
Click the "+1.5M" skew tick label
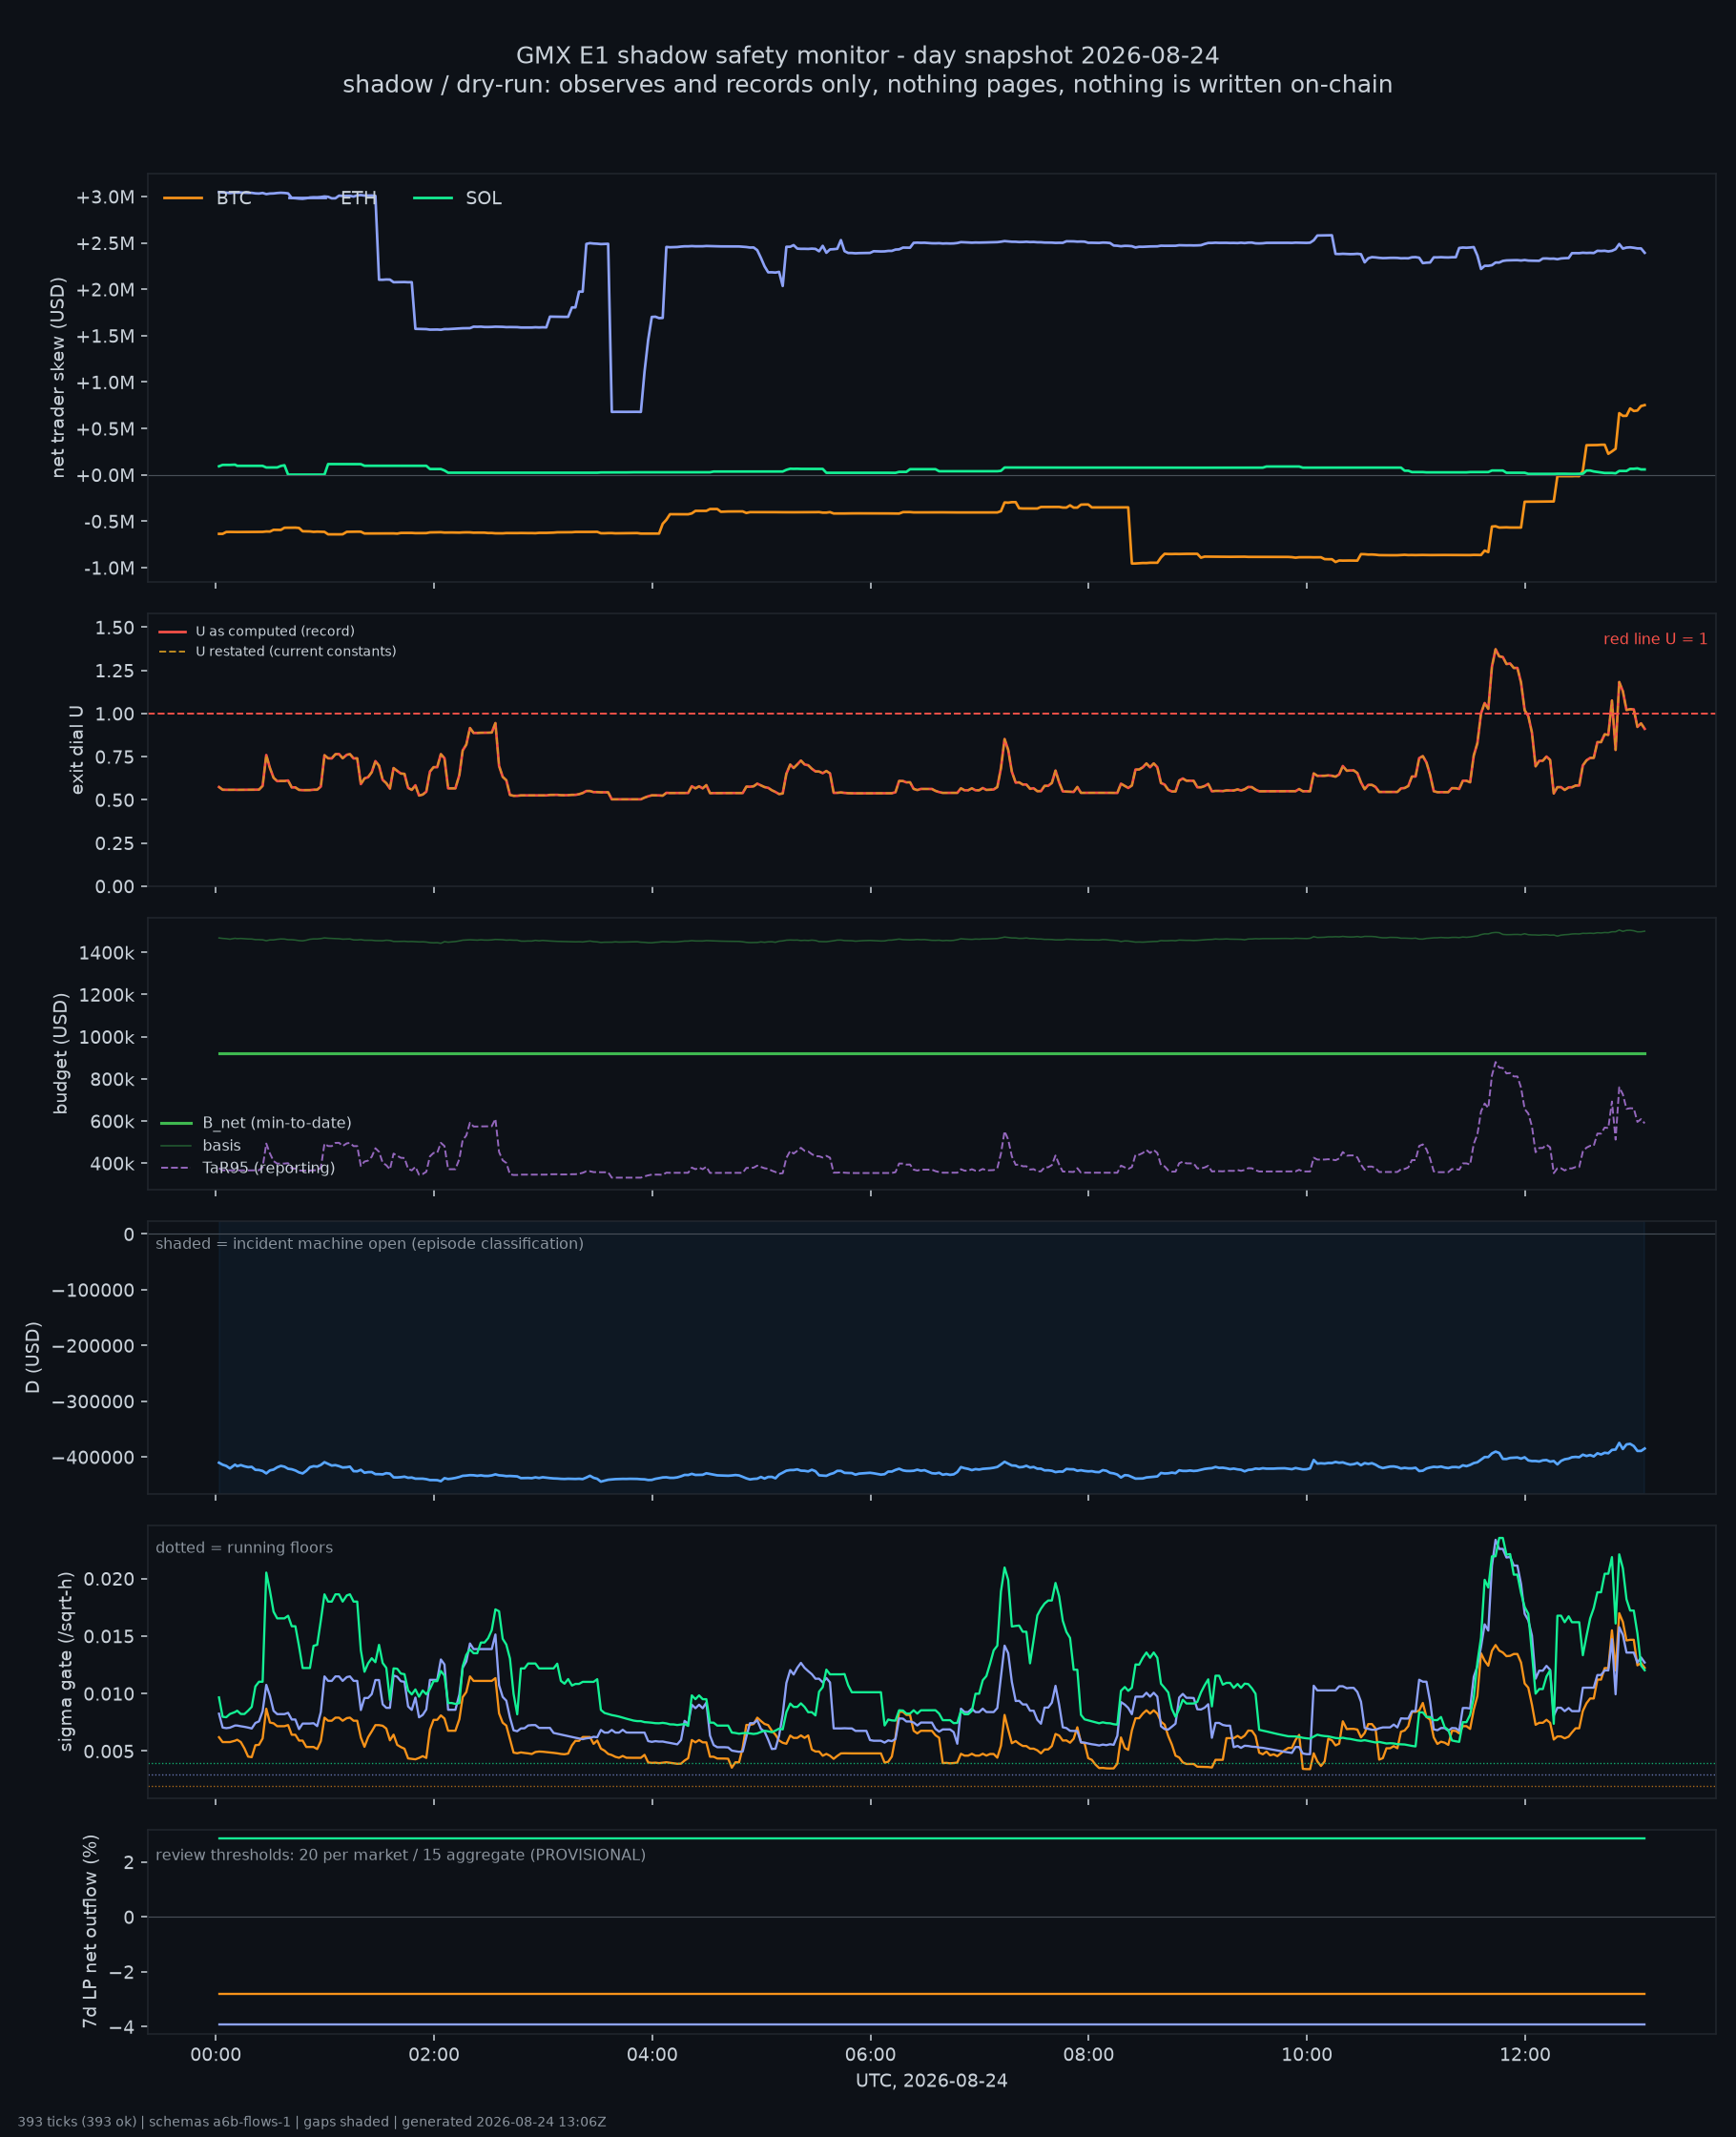[105, 336]
